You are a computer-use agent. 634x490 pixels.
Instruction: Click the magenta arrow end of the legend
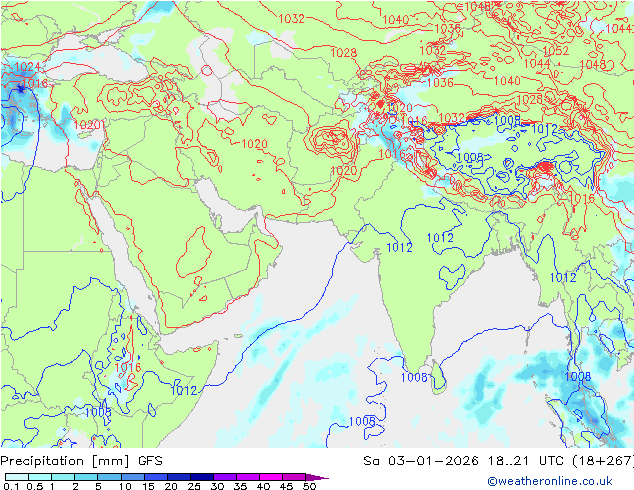317,477
